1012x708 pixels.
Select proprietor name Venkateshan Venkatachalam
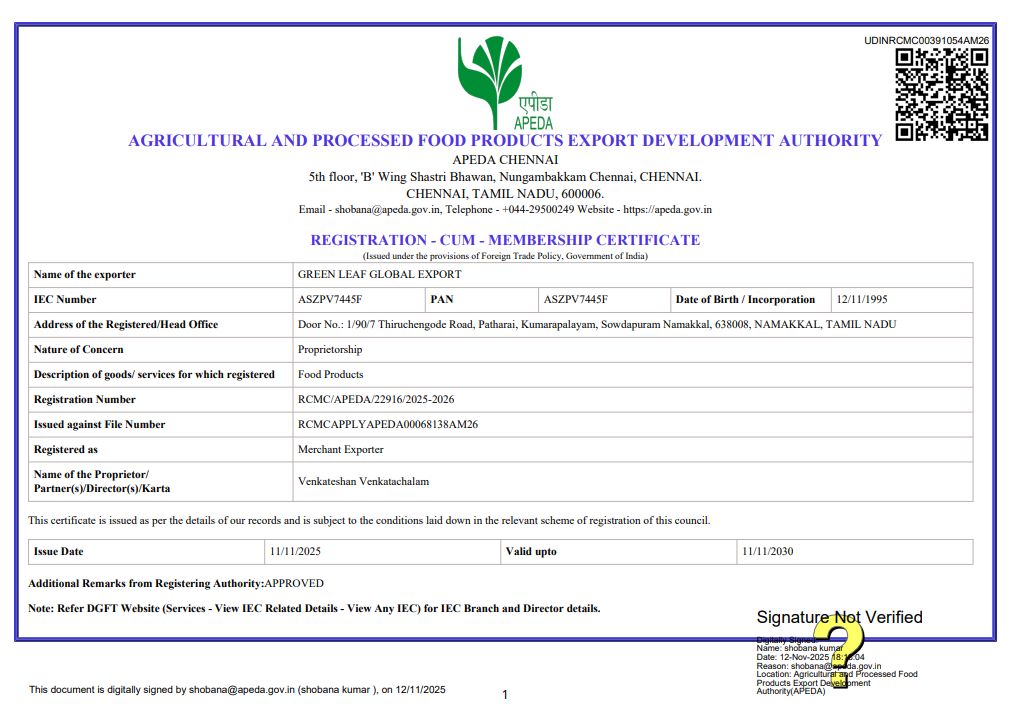[x=363, y=480]
